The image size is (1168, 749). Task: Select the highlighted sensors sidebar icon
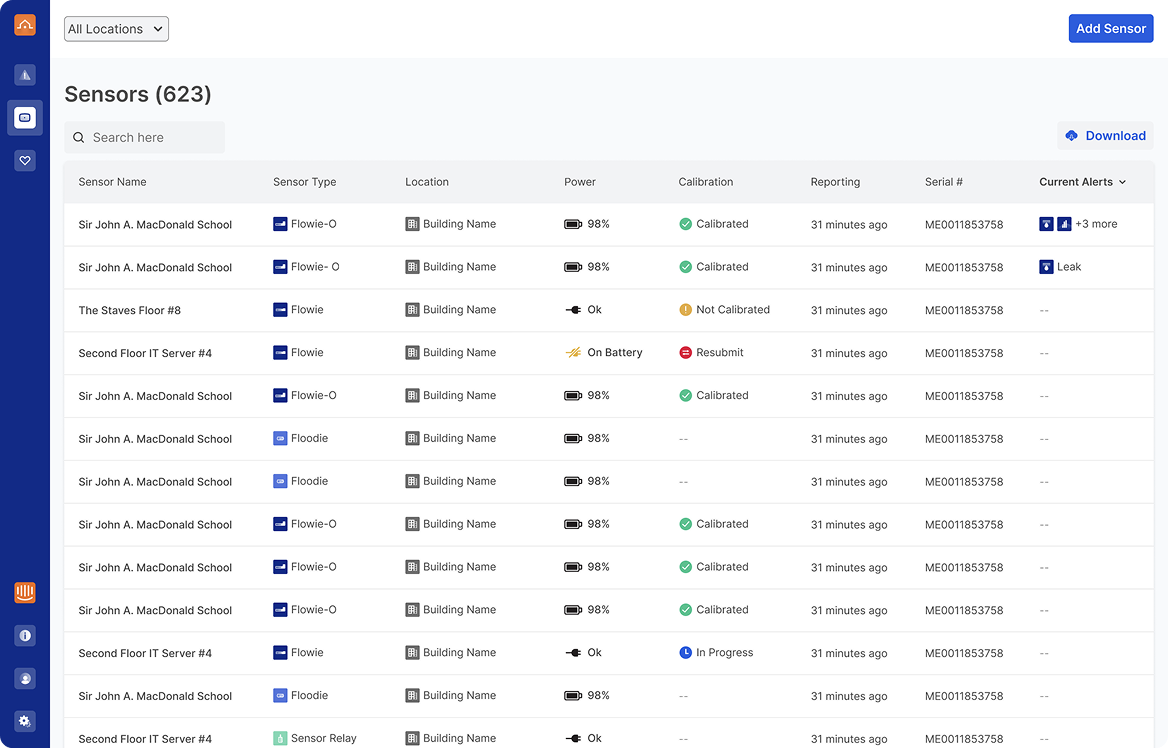[25, 118]
